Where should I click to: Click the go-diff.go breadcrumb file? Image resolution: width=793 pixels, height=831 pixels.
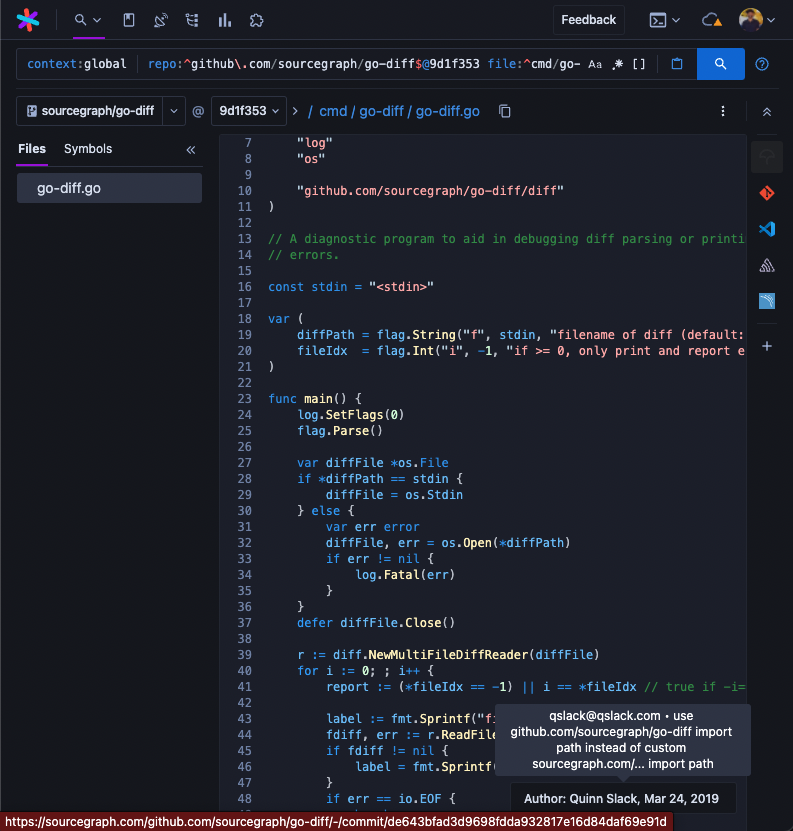pyautogui.click(x=447, y=111)
